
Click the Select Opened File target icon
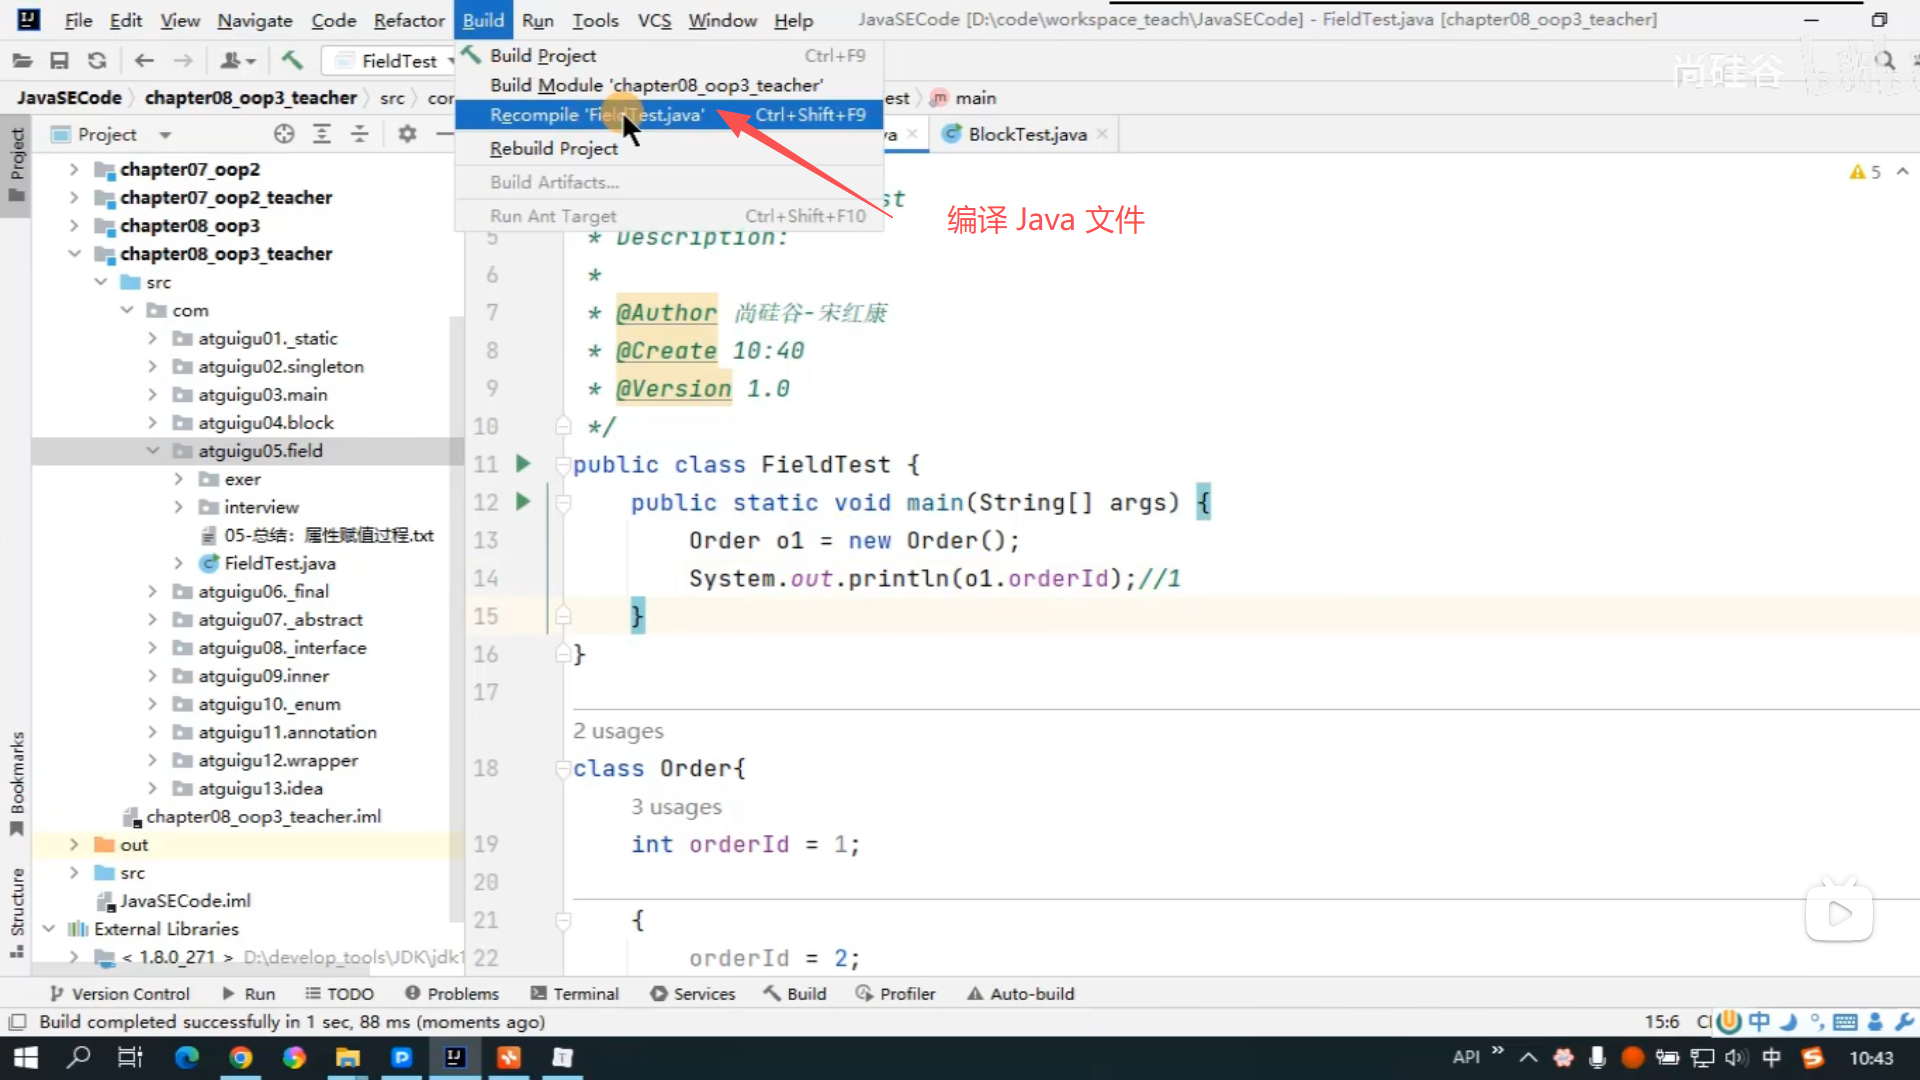click(284, 134)
